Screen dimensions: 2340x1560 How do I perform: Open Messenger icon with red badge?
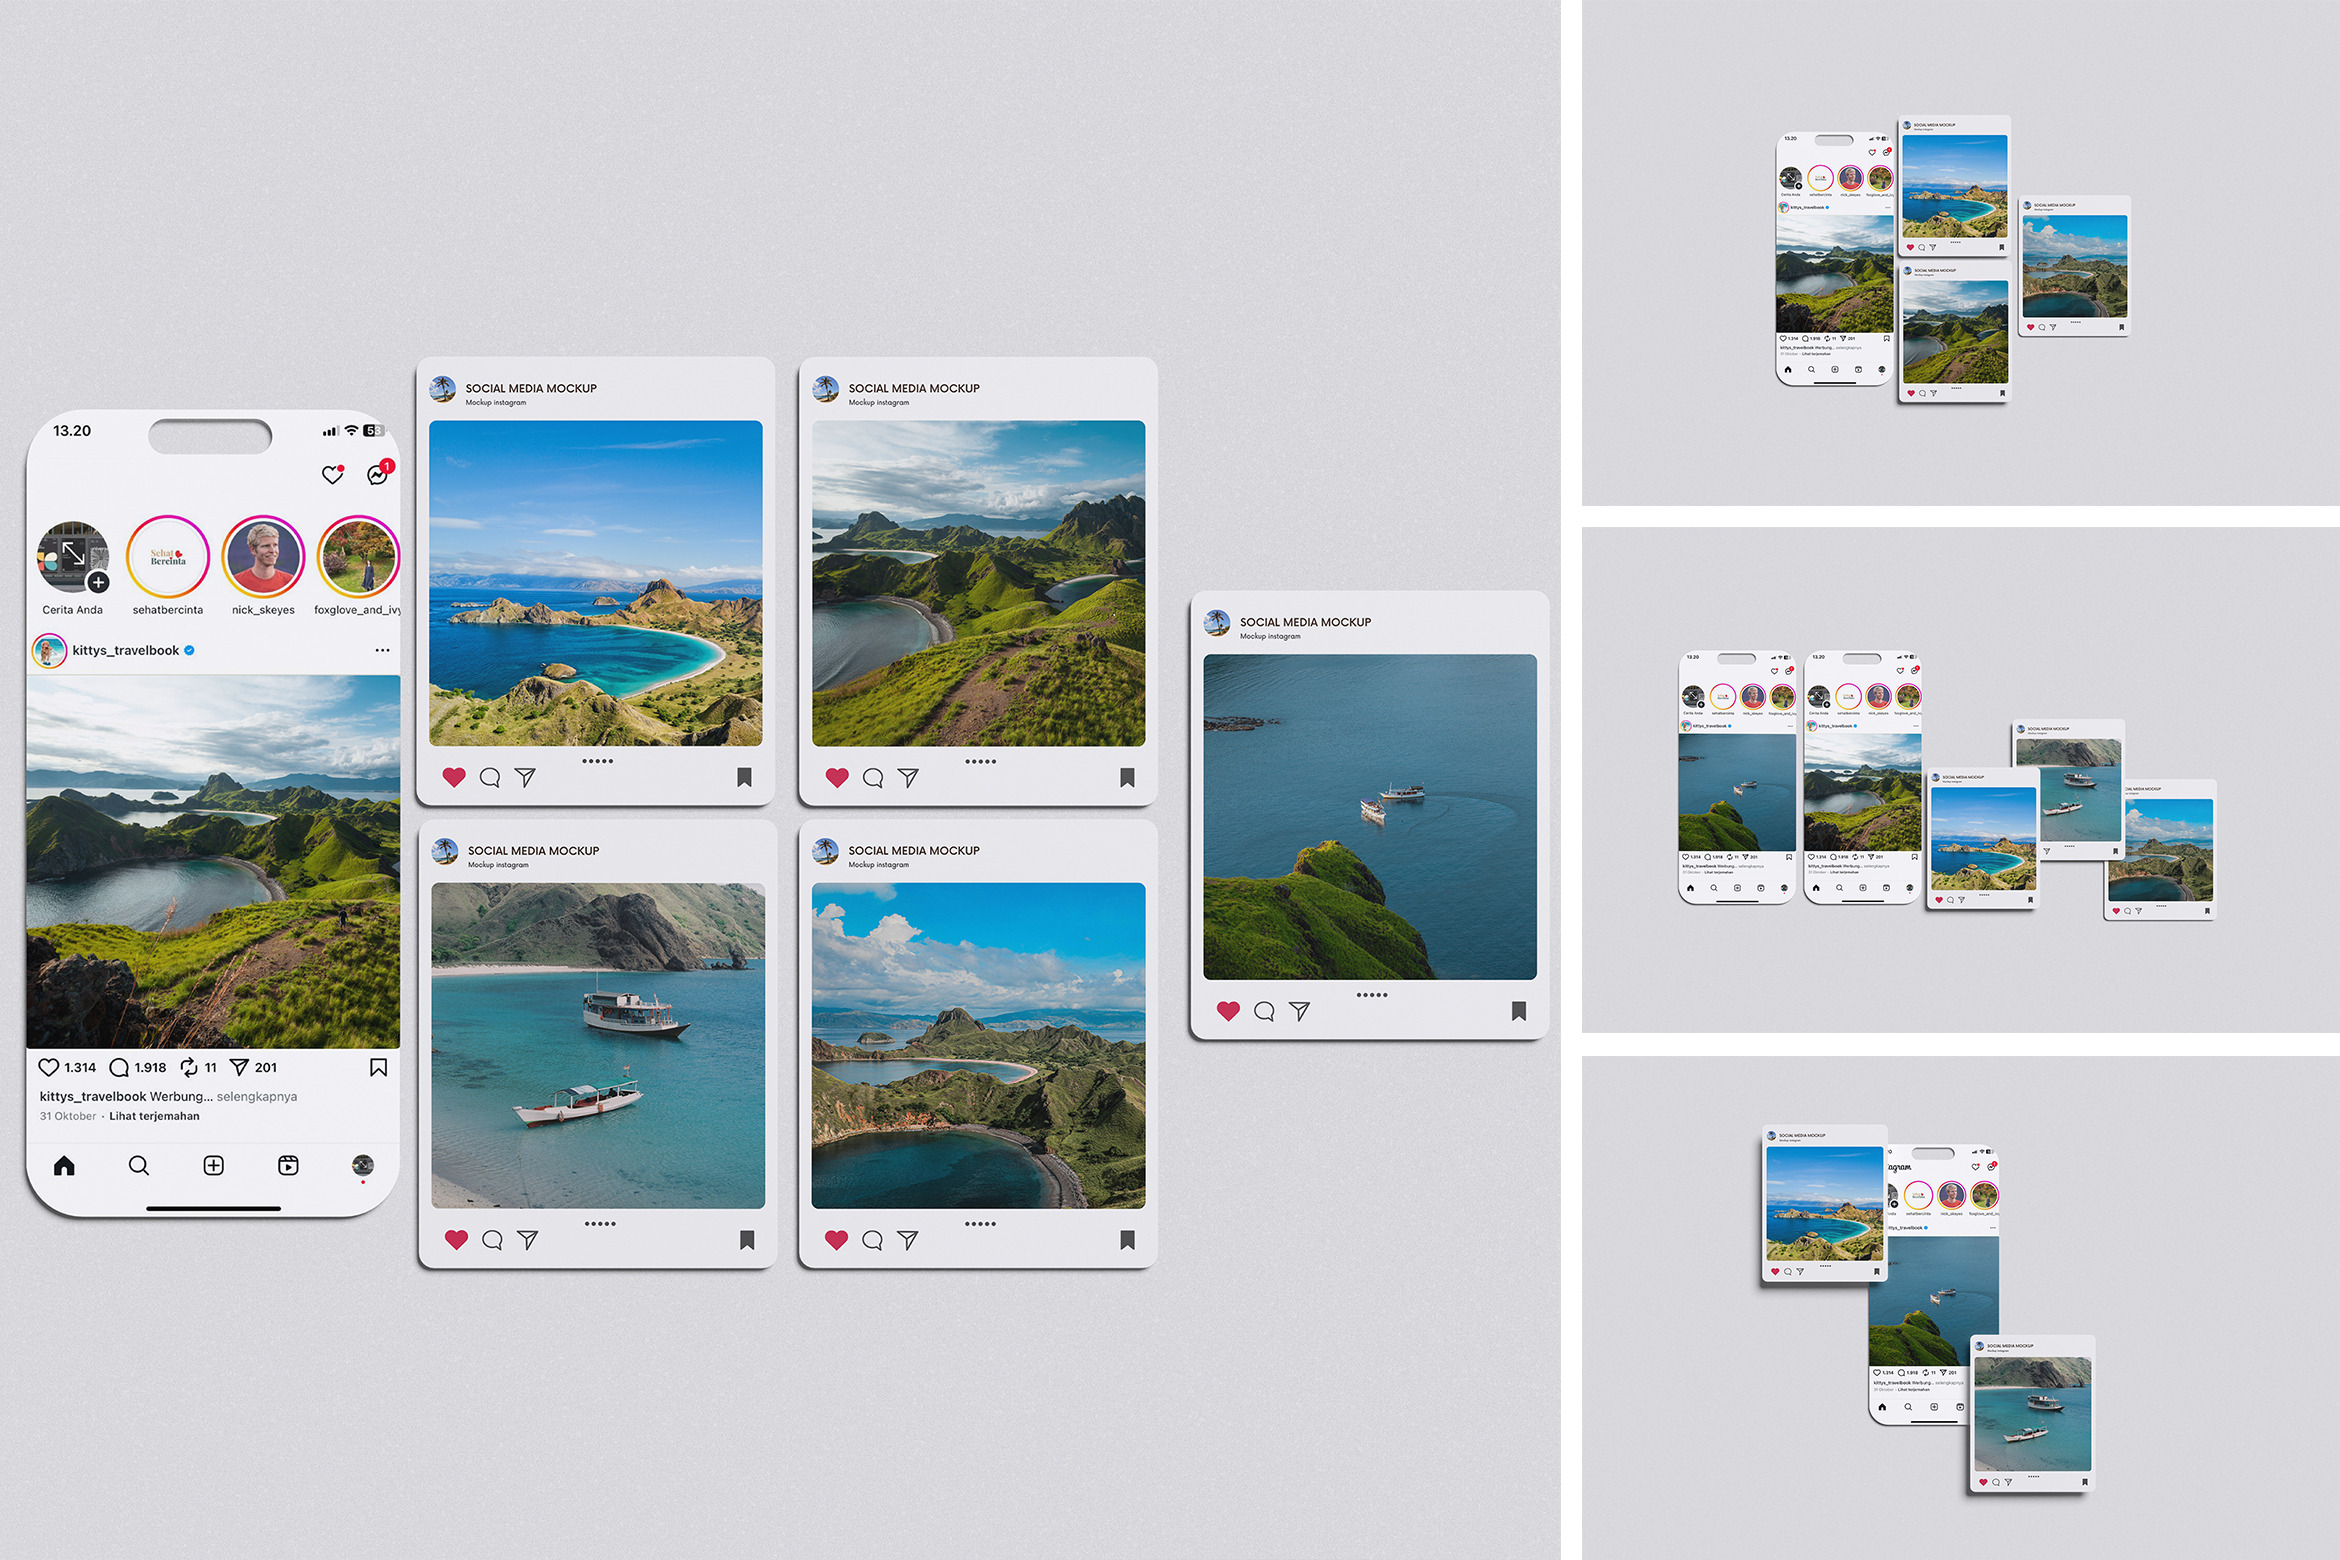coord(377,475)
